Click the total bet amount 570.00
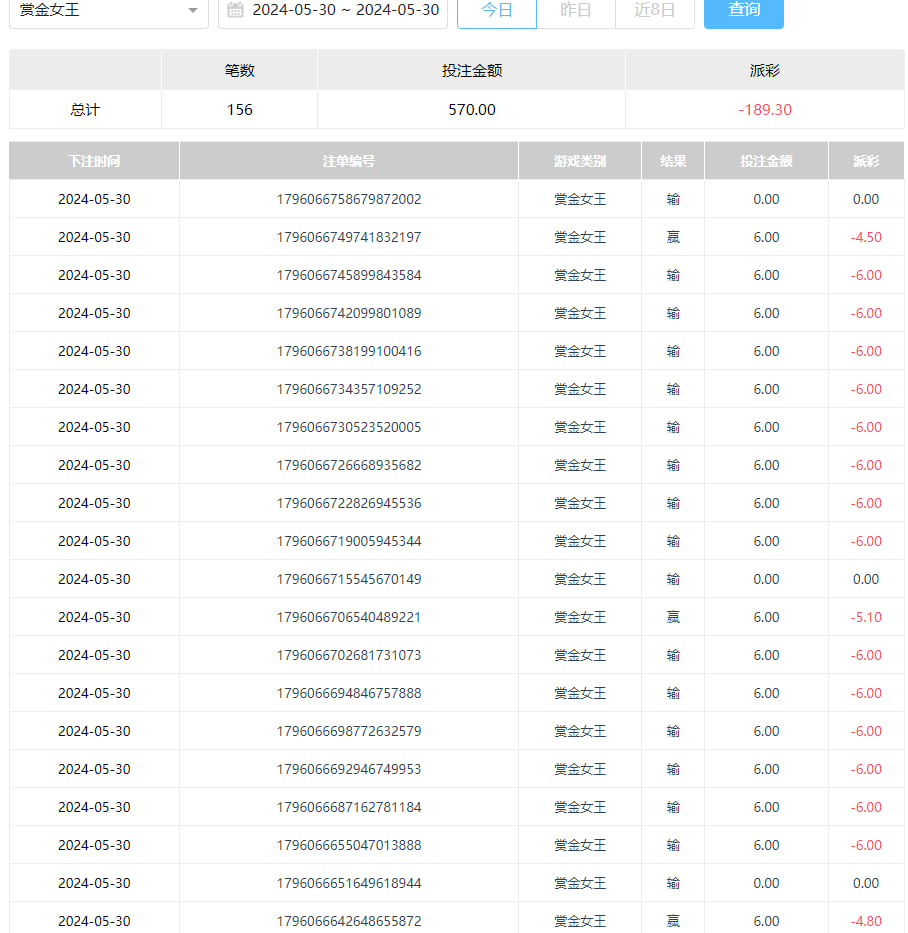The image size is (908, 933). tap(471, 110)
